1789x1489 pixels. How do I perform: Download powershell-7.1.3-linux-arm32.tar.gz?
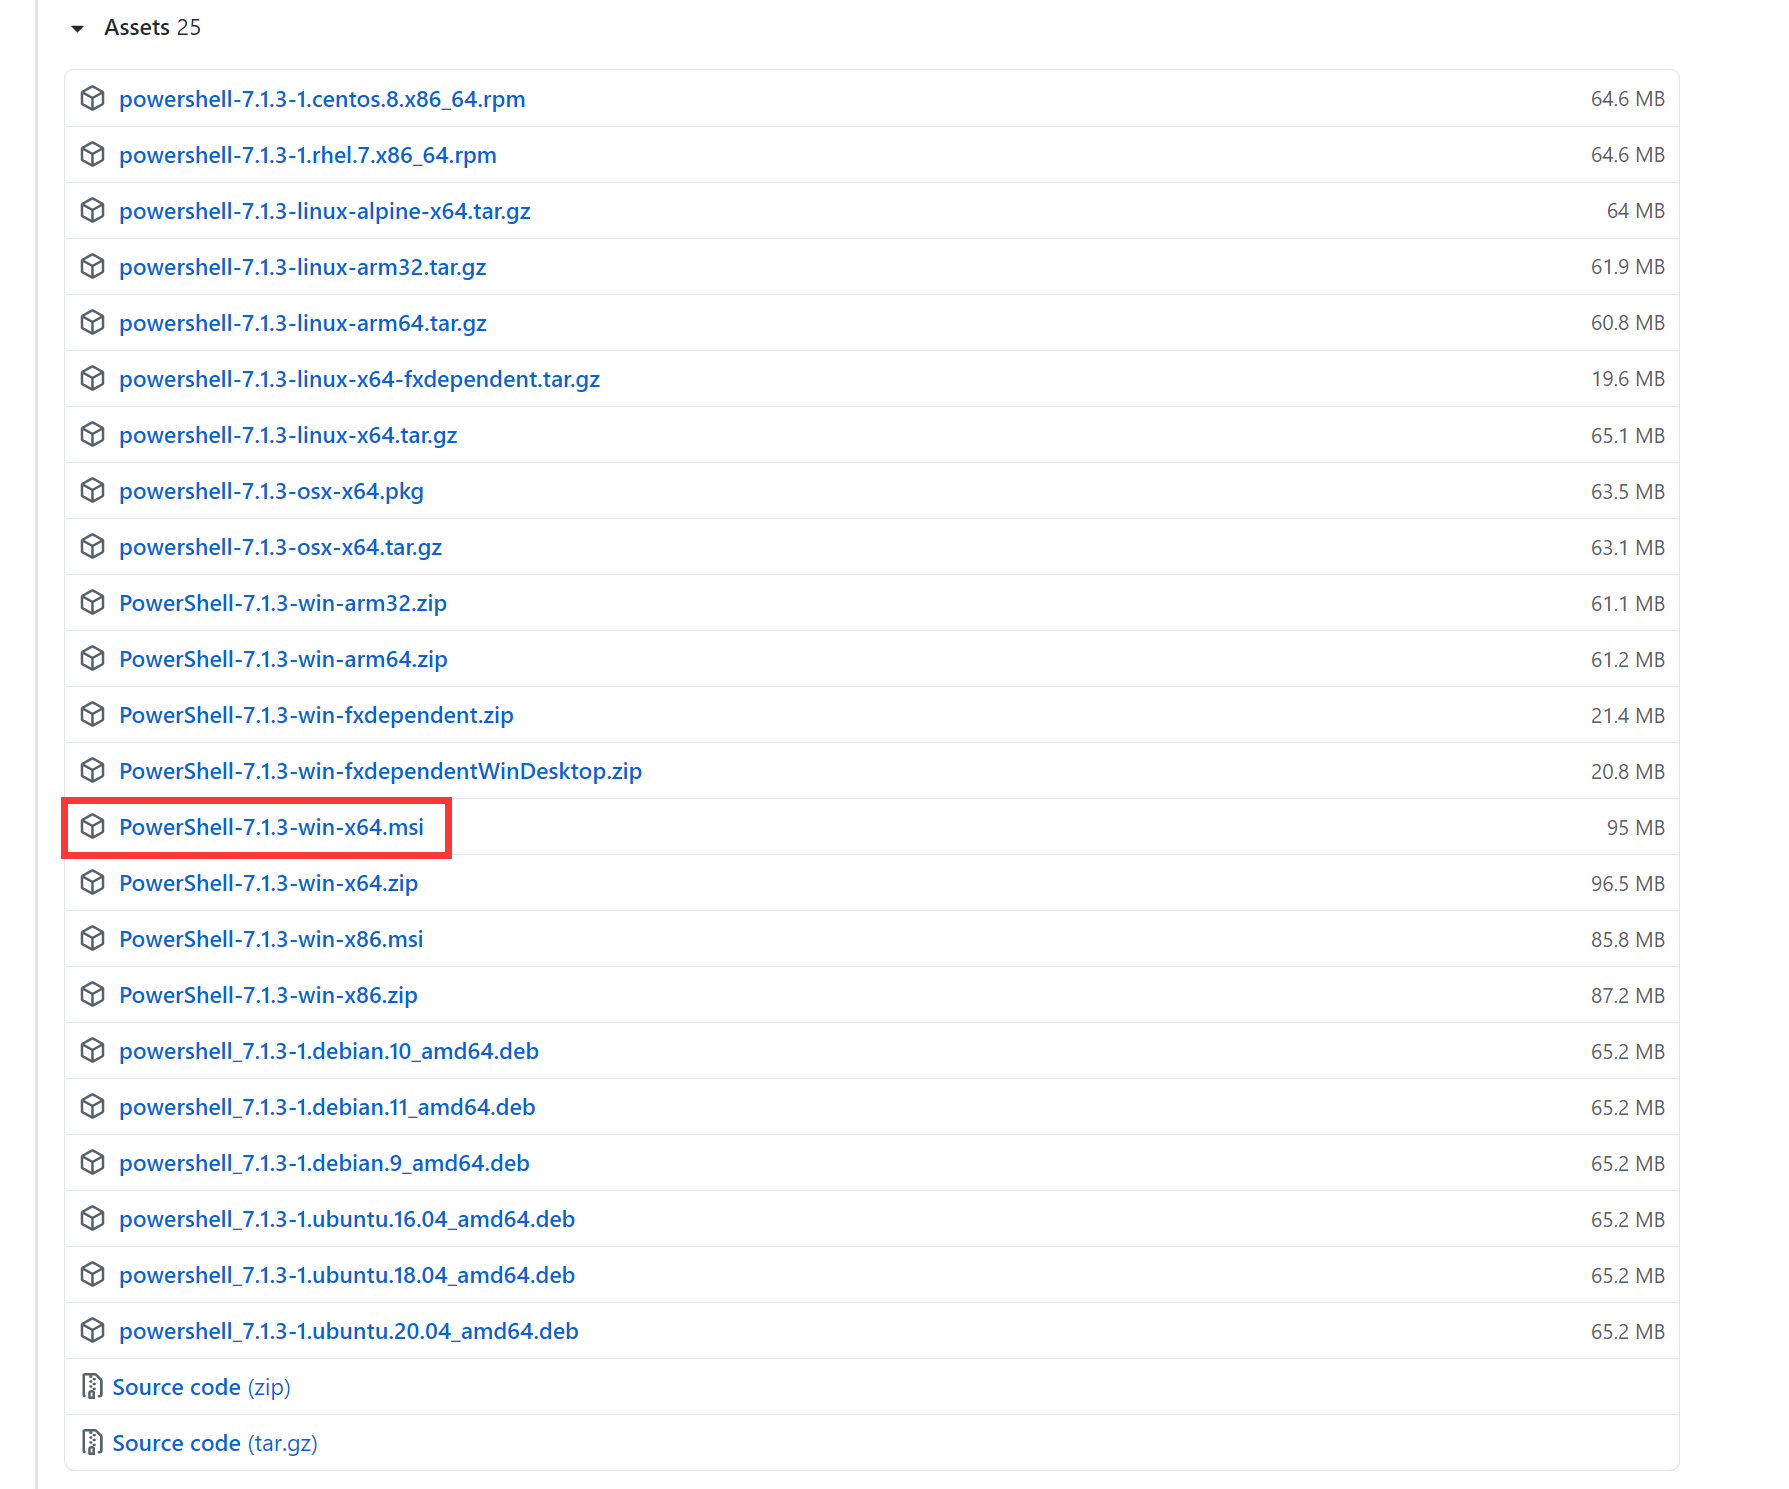(303, 267)
